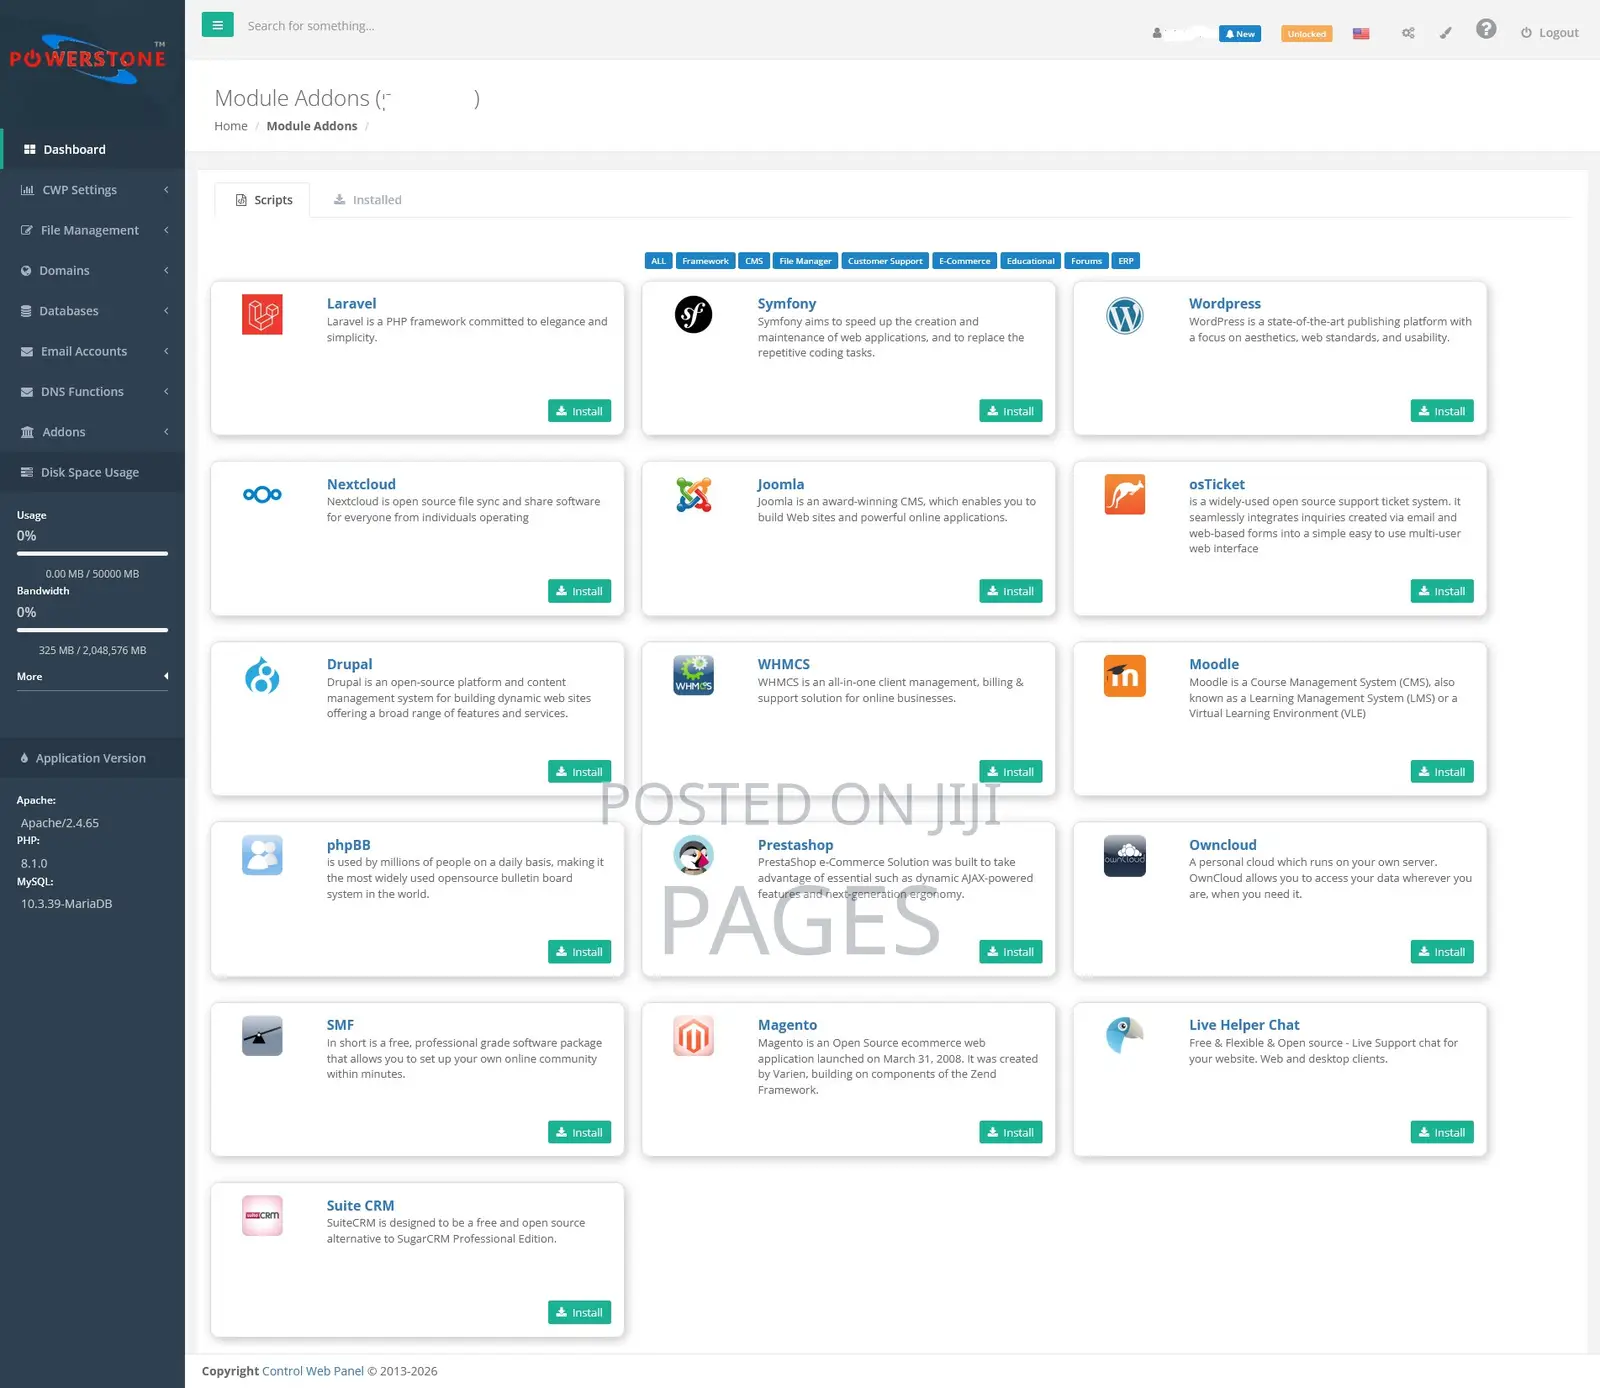Filter scripts by Educational category
This screenshot has height=1388, width=1600.
[x=1030, y=261]
